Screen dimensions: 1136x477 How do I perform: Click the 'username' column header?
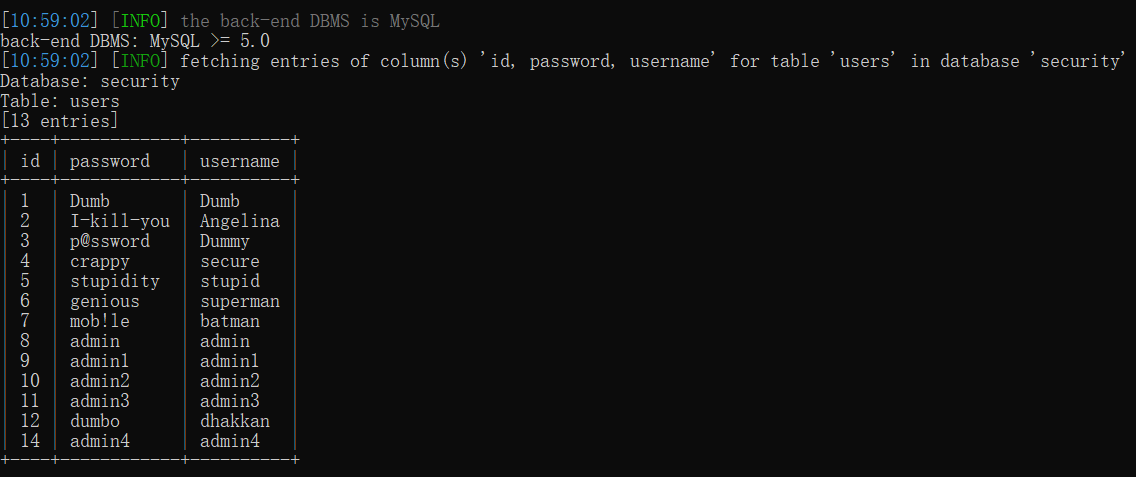point(240,161)
